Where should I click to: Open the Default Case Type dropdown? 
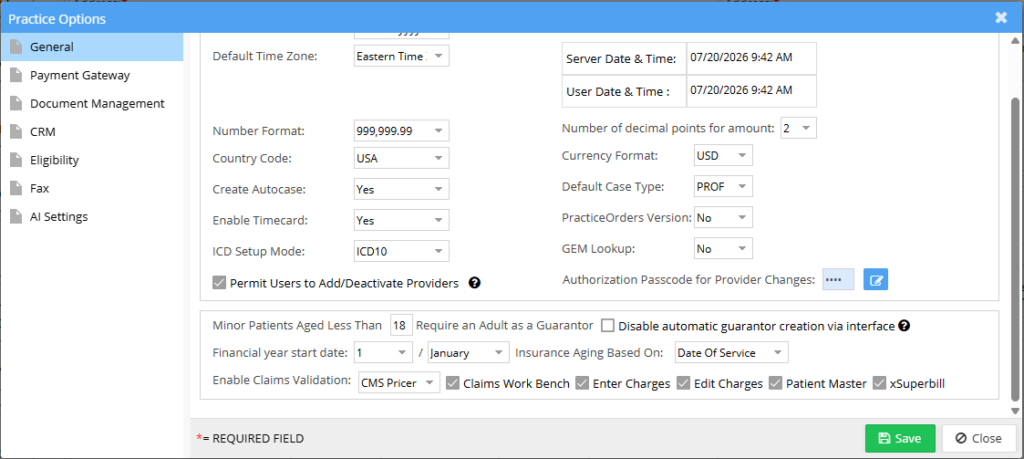(724, 186)
